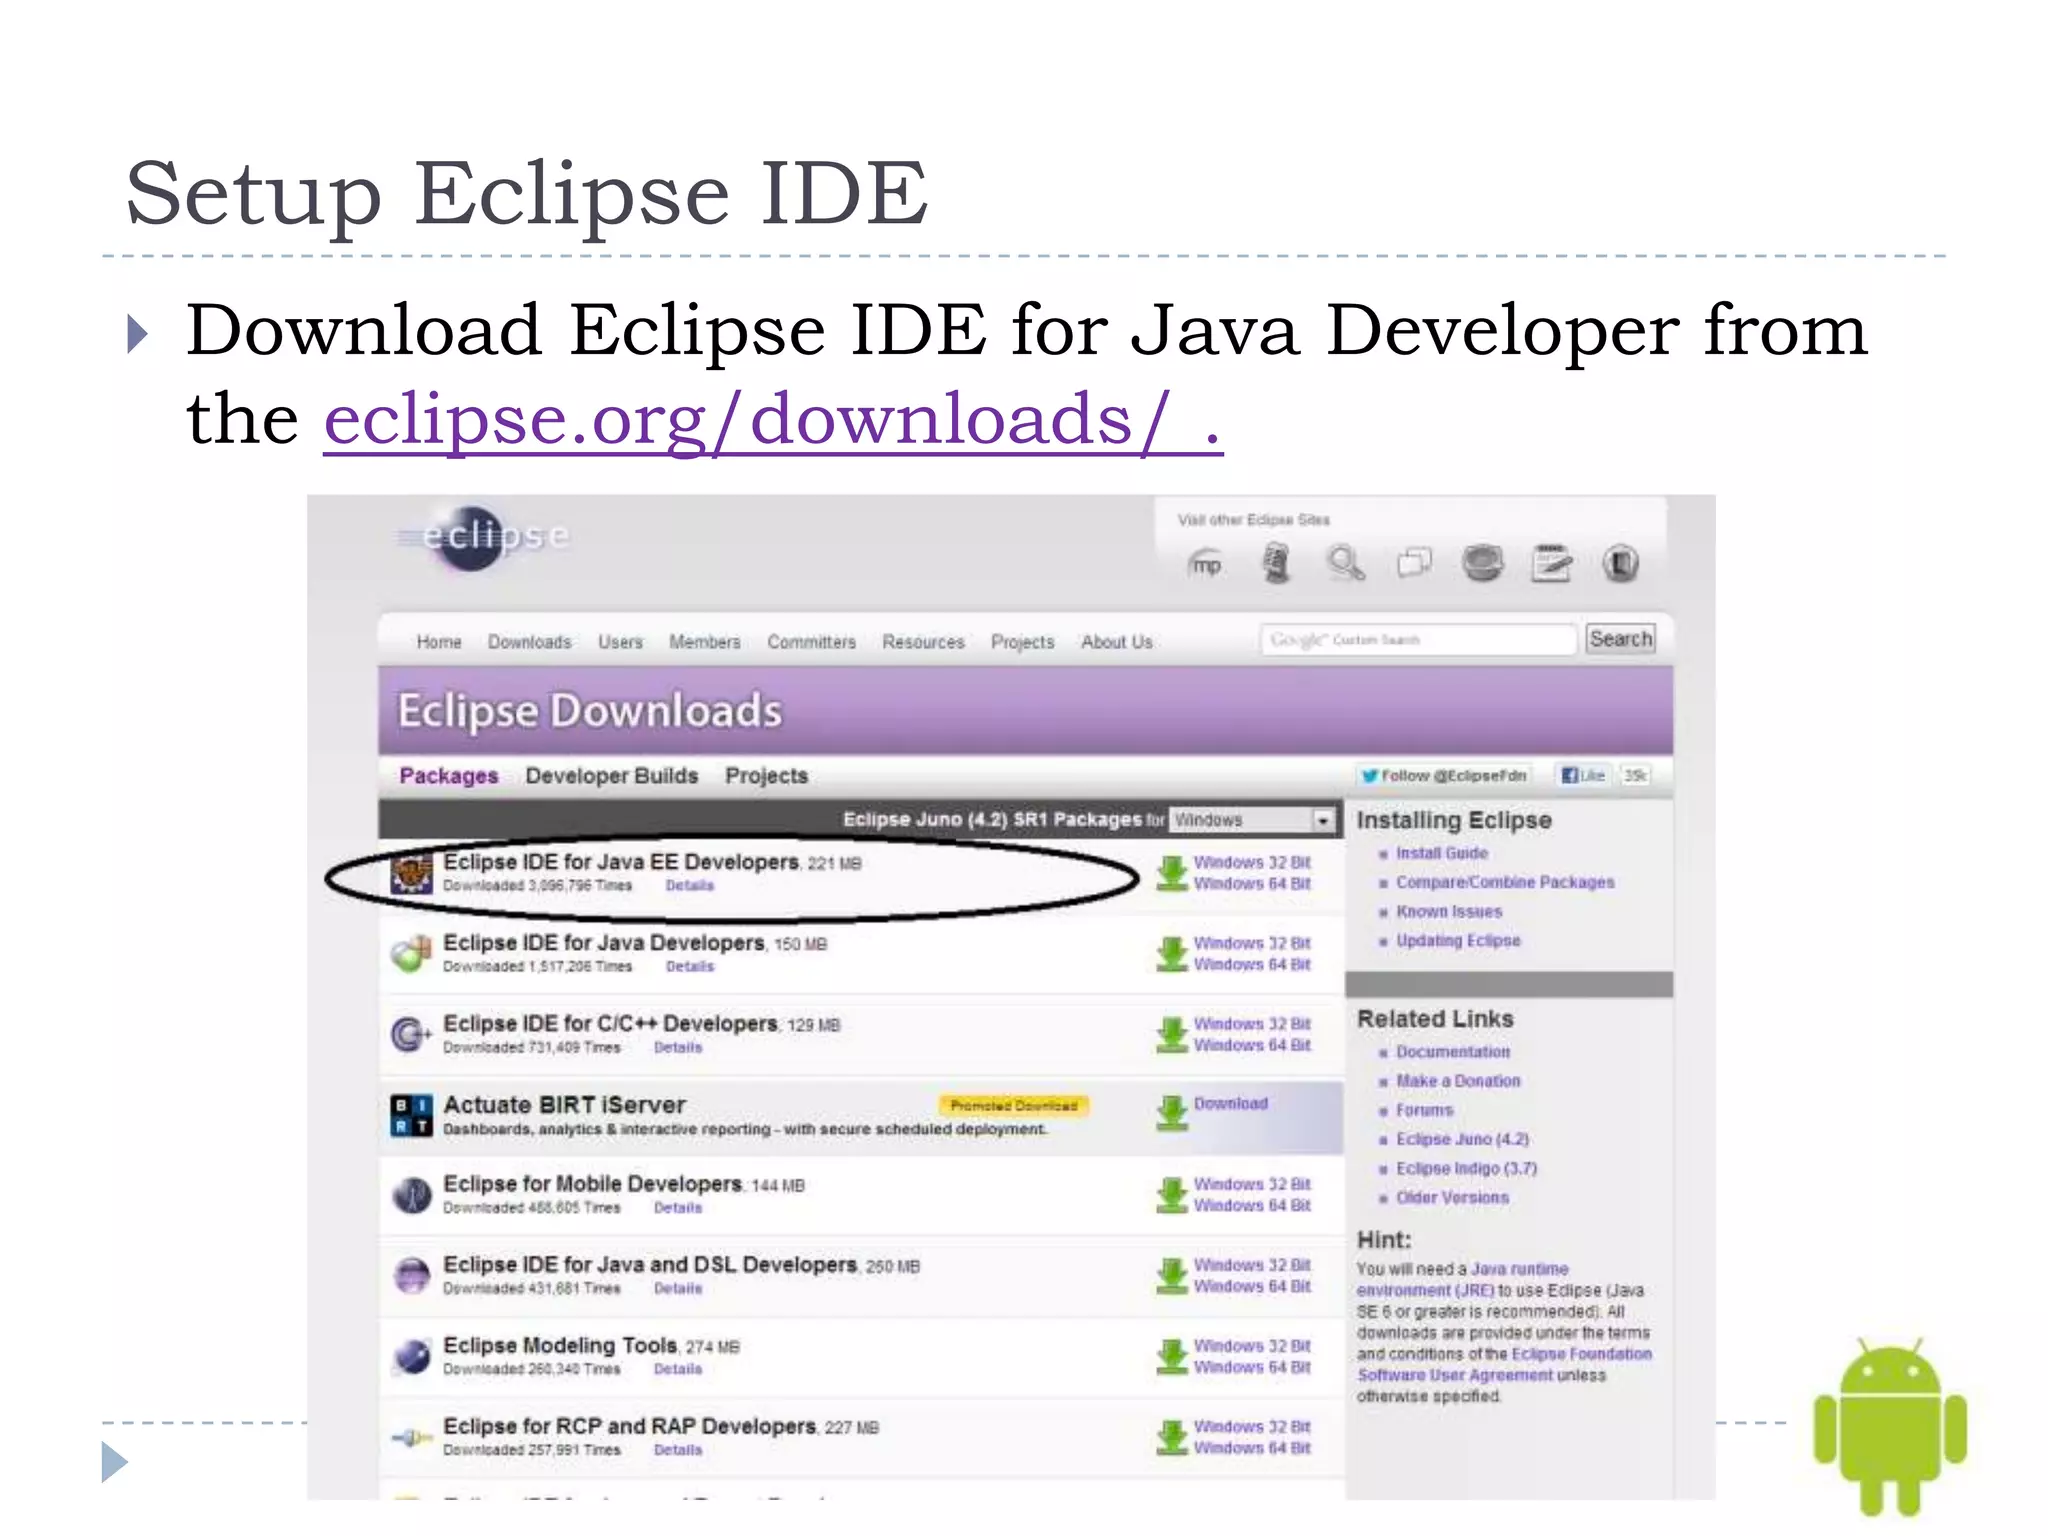Go to Home in navigation bar
Image resolution: width=2048 pixels, height=1536 pixels.
[x=439, y=642]
